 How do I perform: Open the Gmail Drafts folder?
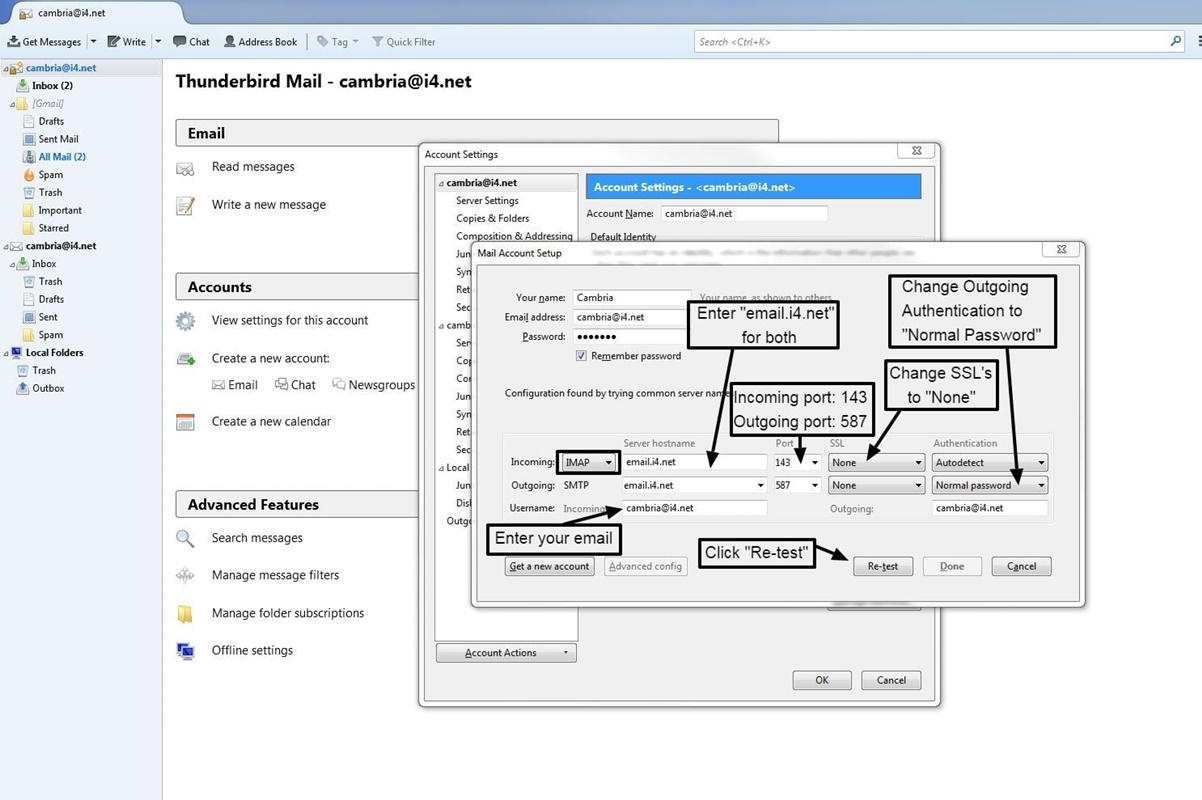click(51, 121)
